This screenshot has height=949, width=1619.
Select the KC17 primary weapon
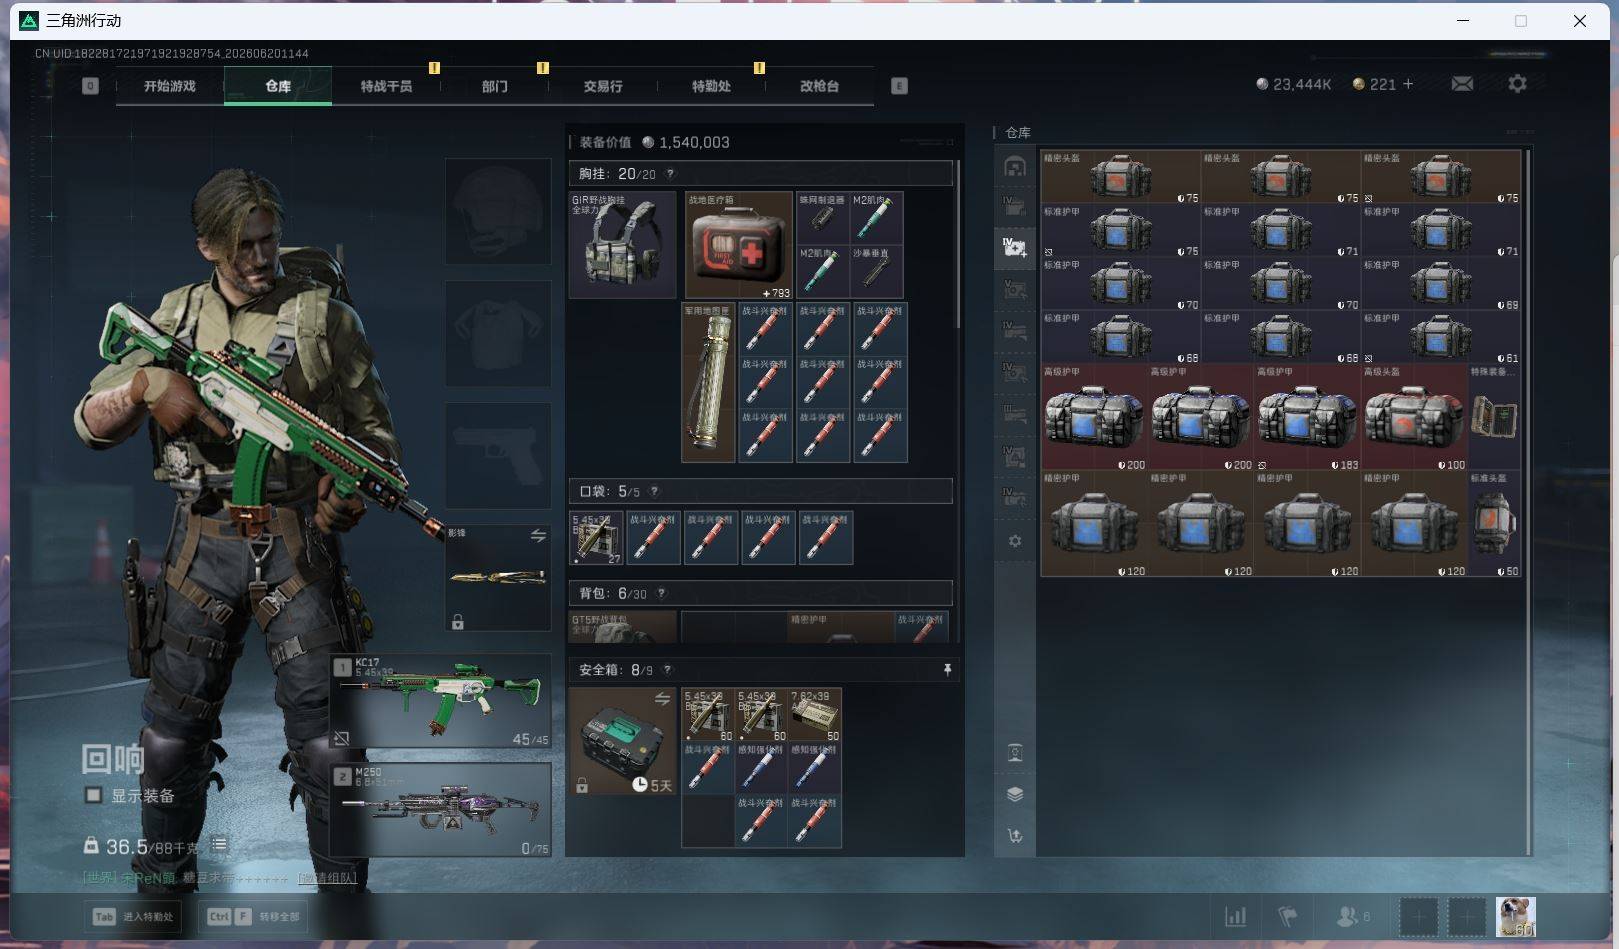click(441, 701)
